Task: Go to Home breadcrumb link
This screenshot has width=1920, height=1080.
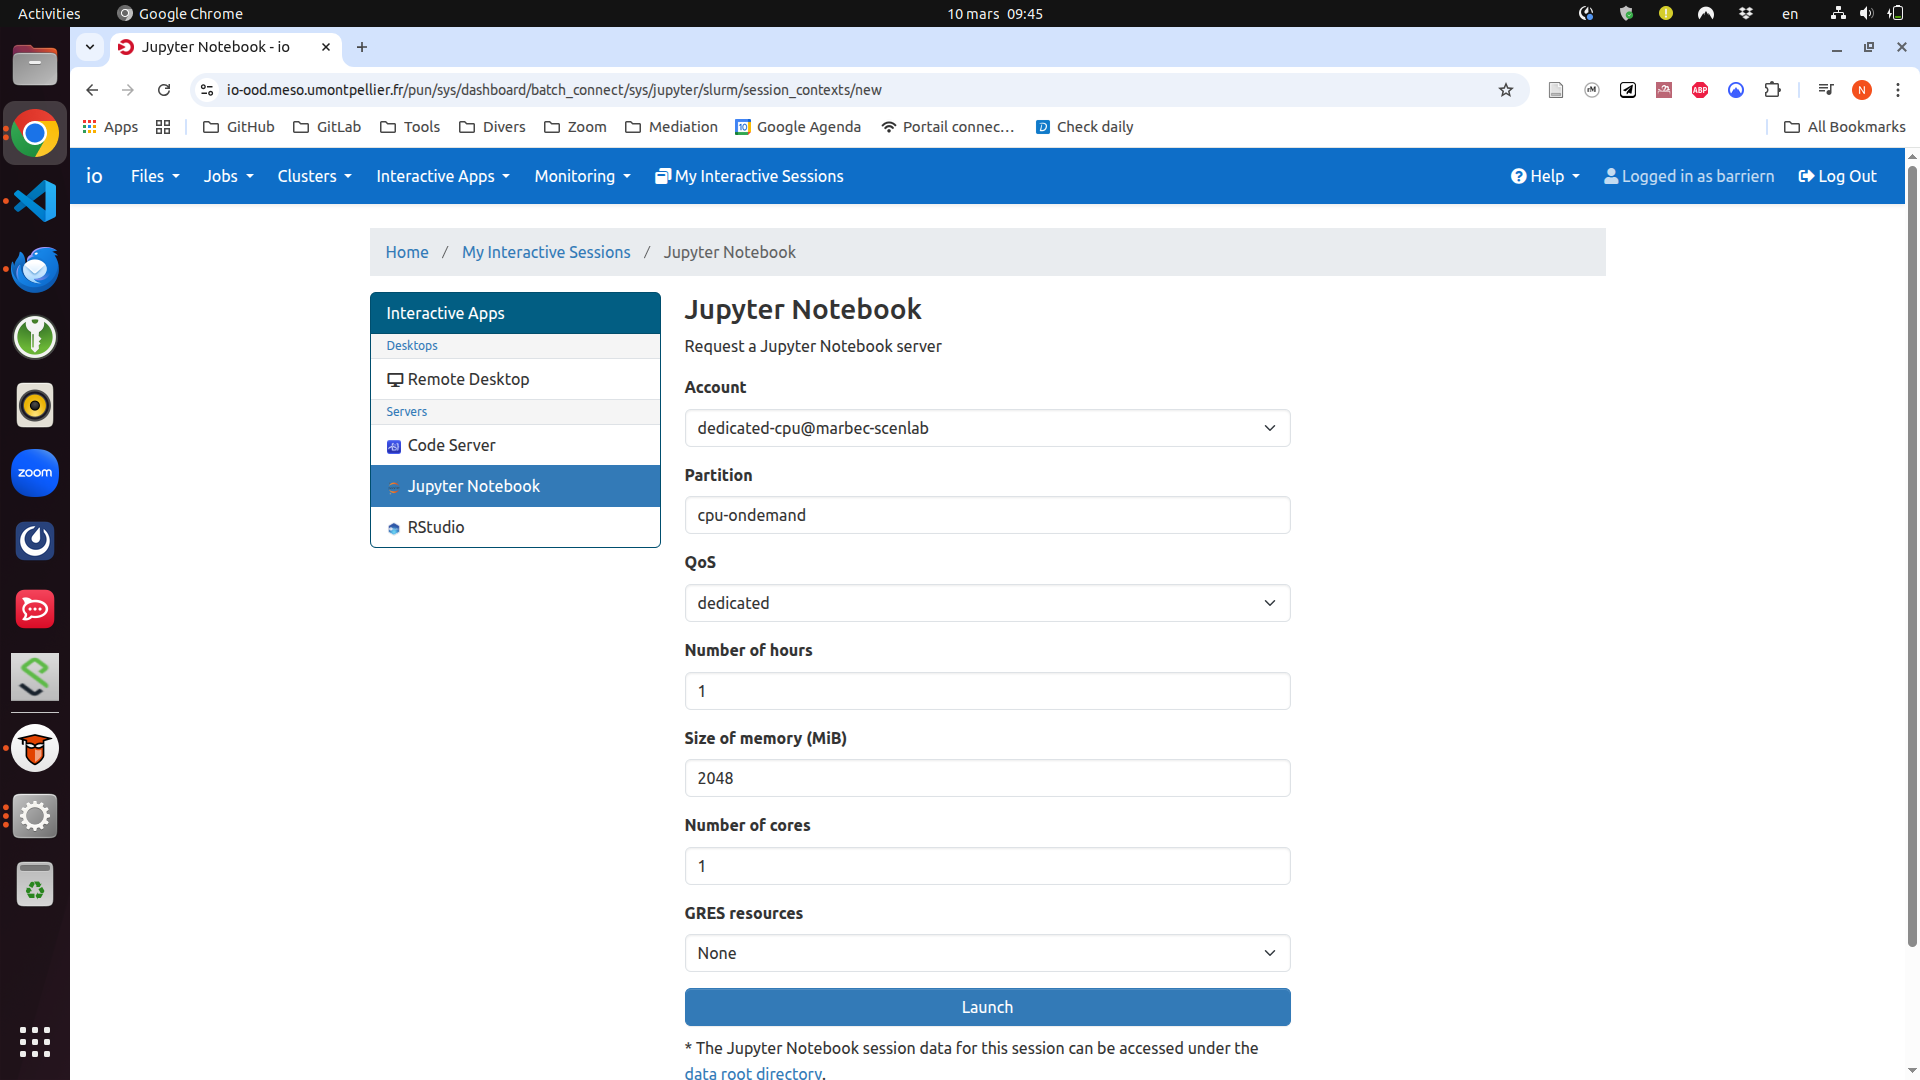Action: coord(407,252)
